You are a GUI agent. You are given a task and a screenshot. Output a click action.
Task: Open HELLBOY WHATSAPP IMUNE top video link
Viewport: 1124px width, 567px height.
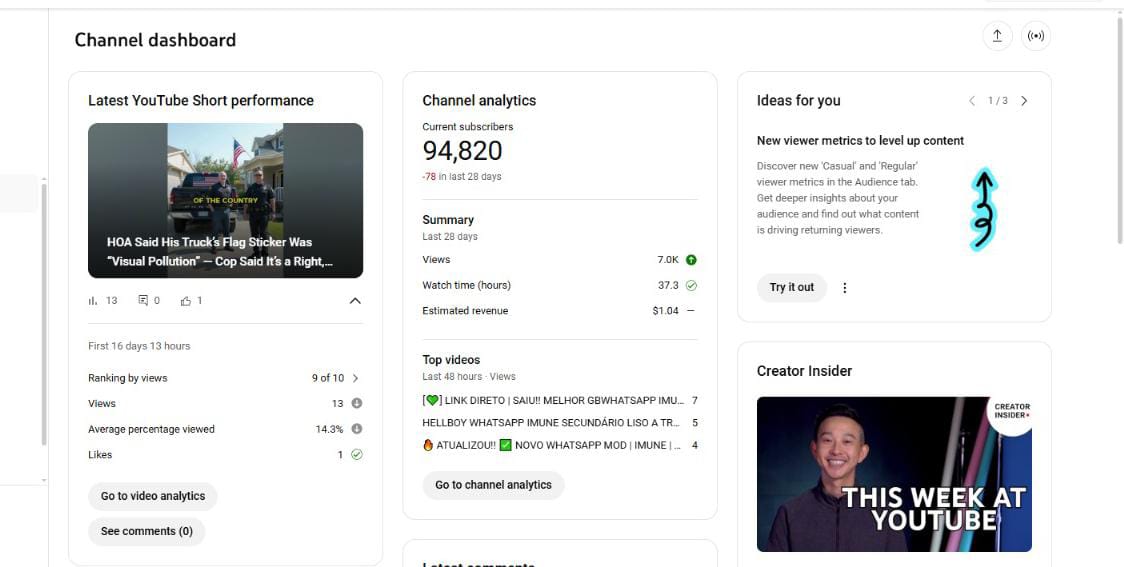click(552, 423)
